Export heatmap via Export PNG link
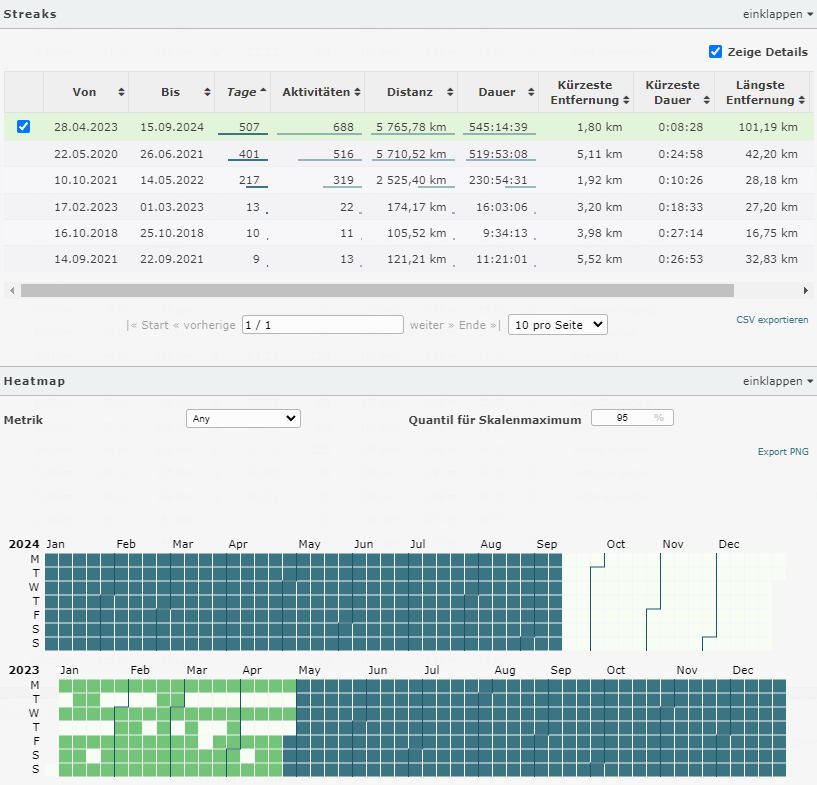This screenshot has width=817, height=785. tap(782, 452)
